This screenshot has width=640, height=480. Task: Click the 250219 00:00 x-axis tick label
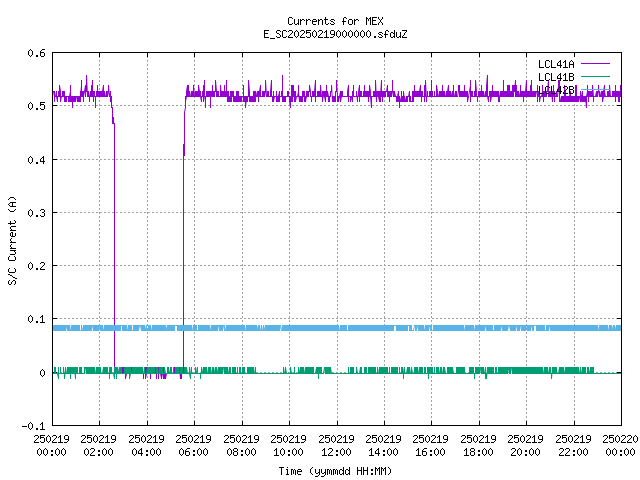51,446
